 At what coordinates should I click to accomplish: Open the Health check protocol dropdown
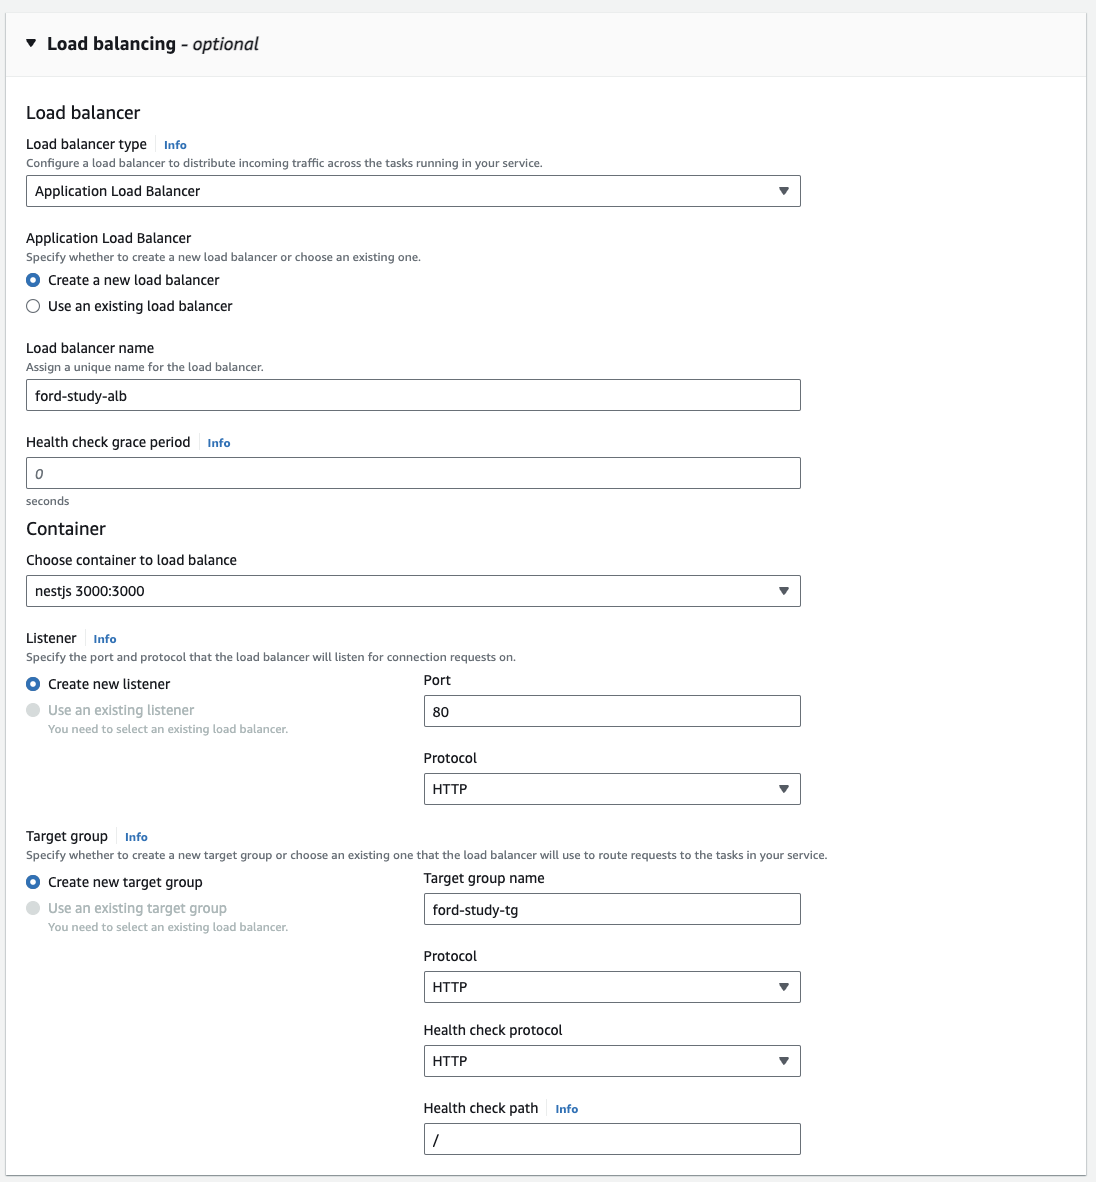pyautogui.click(x=612, y=1061)
